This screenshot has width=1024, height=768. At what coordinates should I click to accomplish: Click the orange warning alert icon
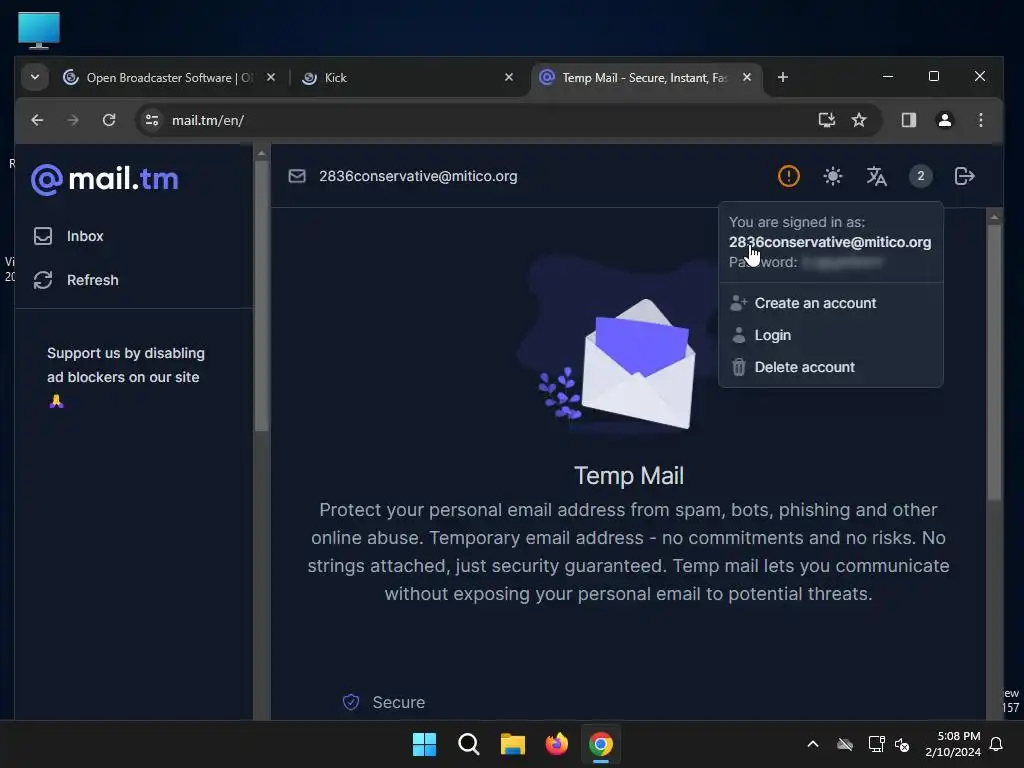click(788, 176)
